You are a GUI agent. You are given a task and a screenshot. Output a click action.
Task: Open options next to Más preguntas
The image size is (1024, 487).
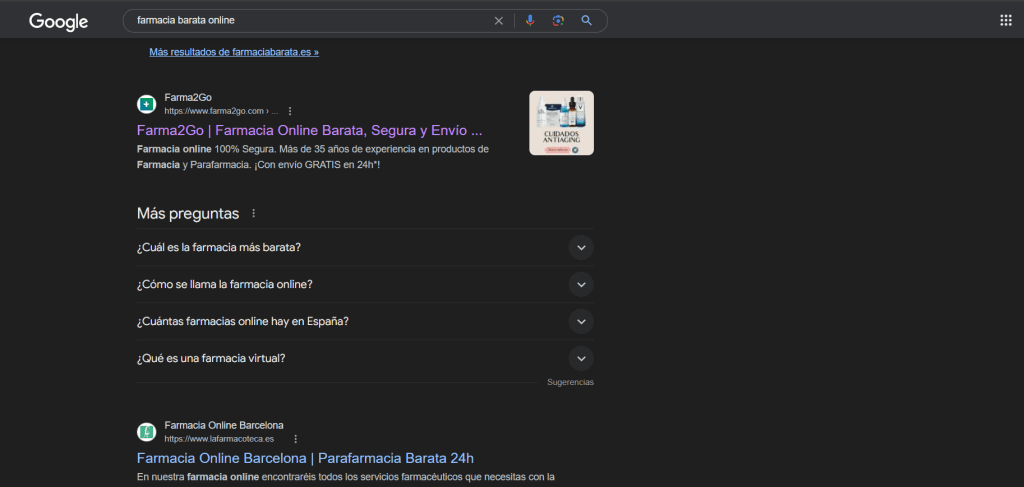[253, 213]
